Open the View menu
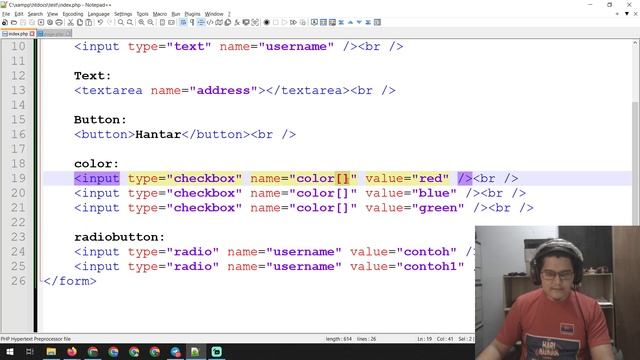 pyautogui.click(x=52, y=14)
